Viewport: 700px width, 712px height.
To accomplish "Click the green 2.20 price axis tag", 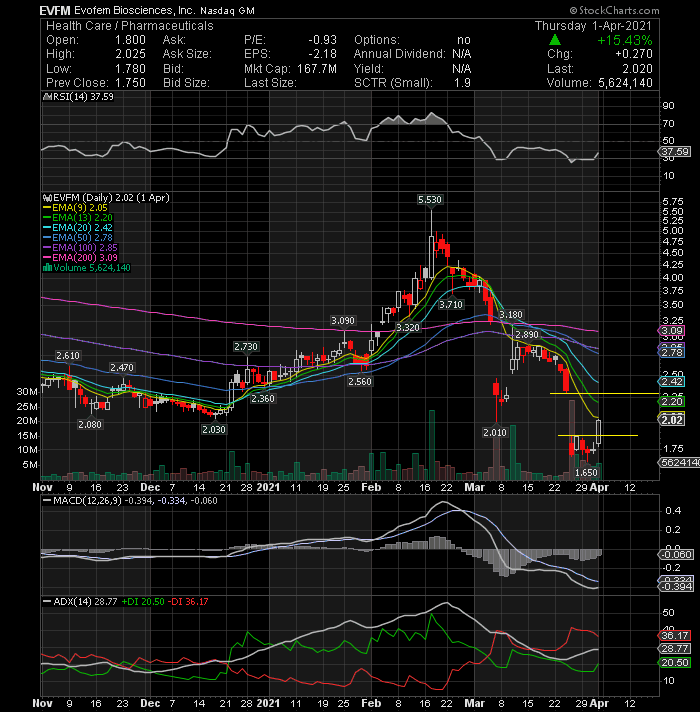I will pyautogui.click(x=672, y=402).
